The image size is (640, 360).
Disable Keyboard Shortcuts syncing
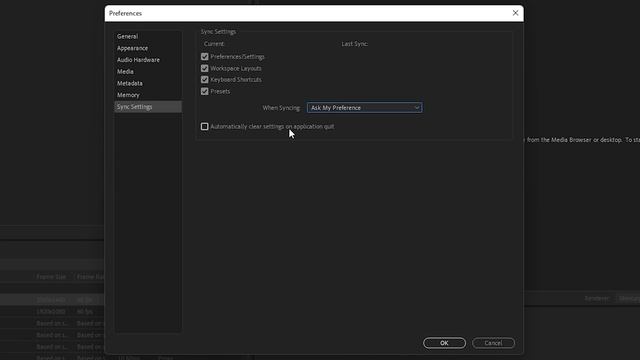(204, 80)
